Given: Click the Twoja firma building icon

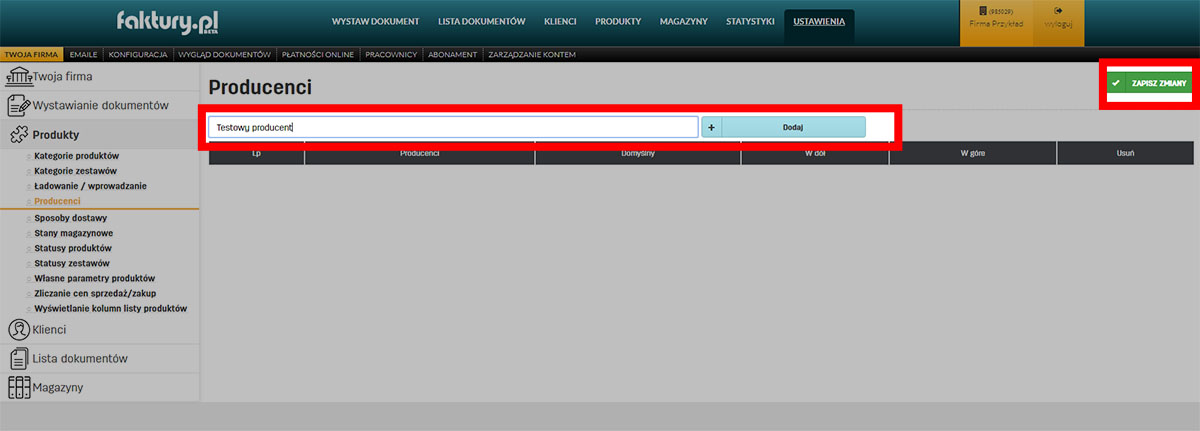Looking at the screenshot, I should pos(18,76).
